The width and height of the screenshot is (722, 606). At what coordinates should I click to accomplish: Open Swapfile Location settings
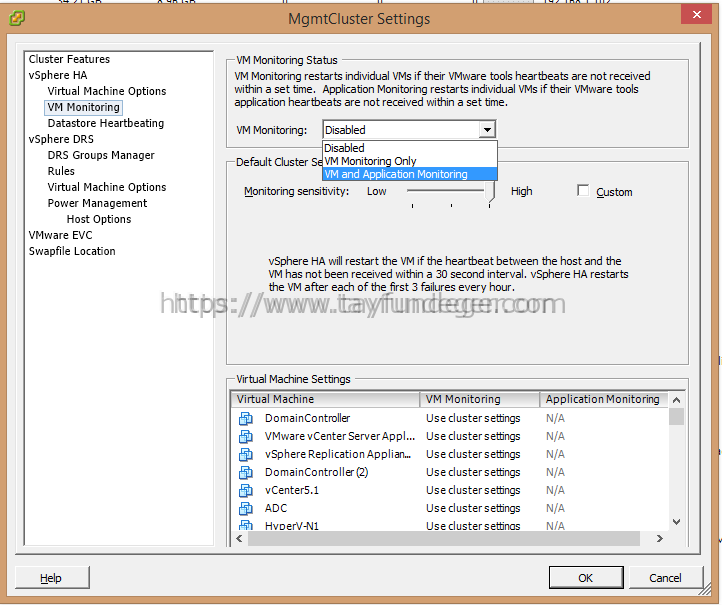click(72, 251)
